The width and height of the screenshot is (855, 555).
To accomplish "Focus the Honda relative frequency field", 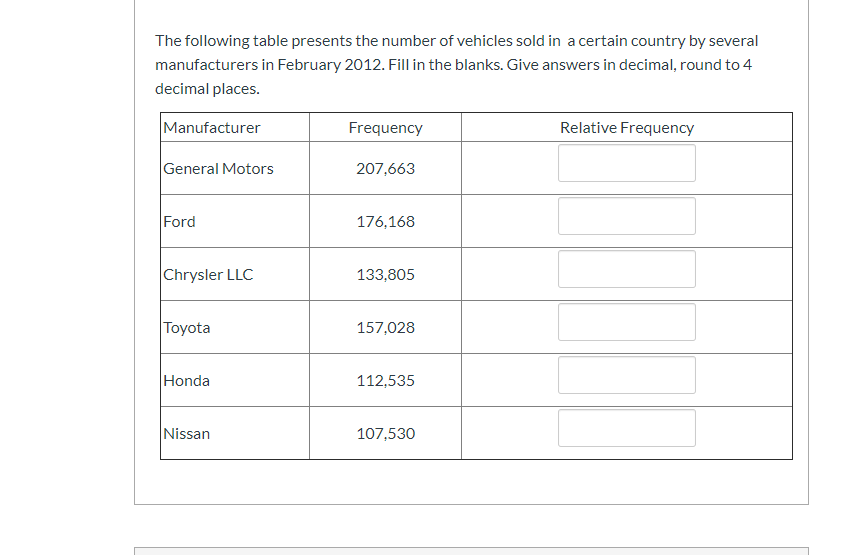I will click(x=626, y=375).
